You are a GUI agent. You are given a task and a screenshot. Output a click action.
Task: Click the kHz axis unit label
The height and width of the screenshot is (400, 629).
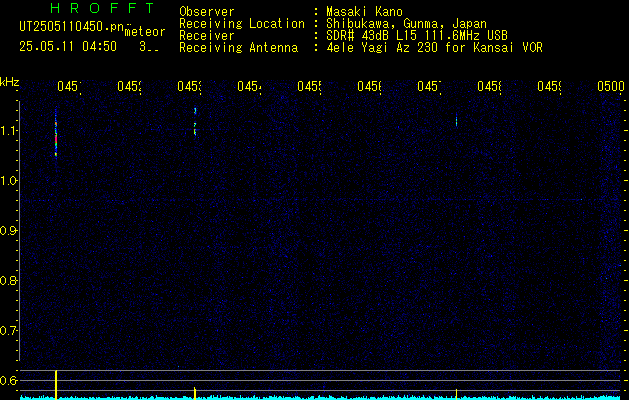tap(9, 82)
